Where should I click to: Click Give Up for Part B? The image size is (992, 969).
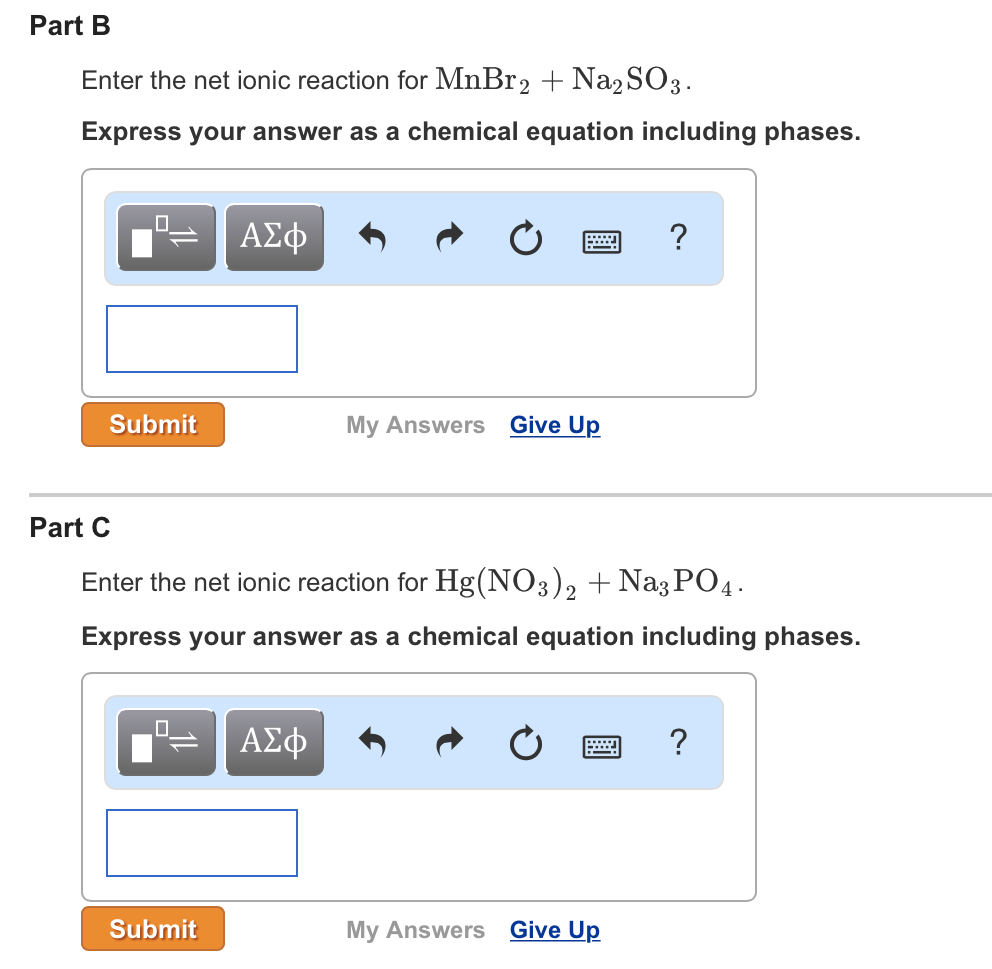(x=554, y=425)
